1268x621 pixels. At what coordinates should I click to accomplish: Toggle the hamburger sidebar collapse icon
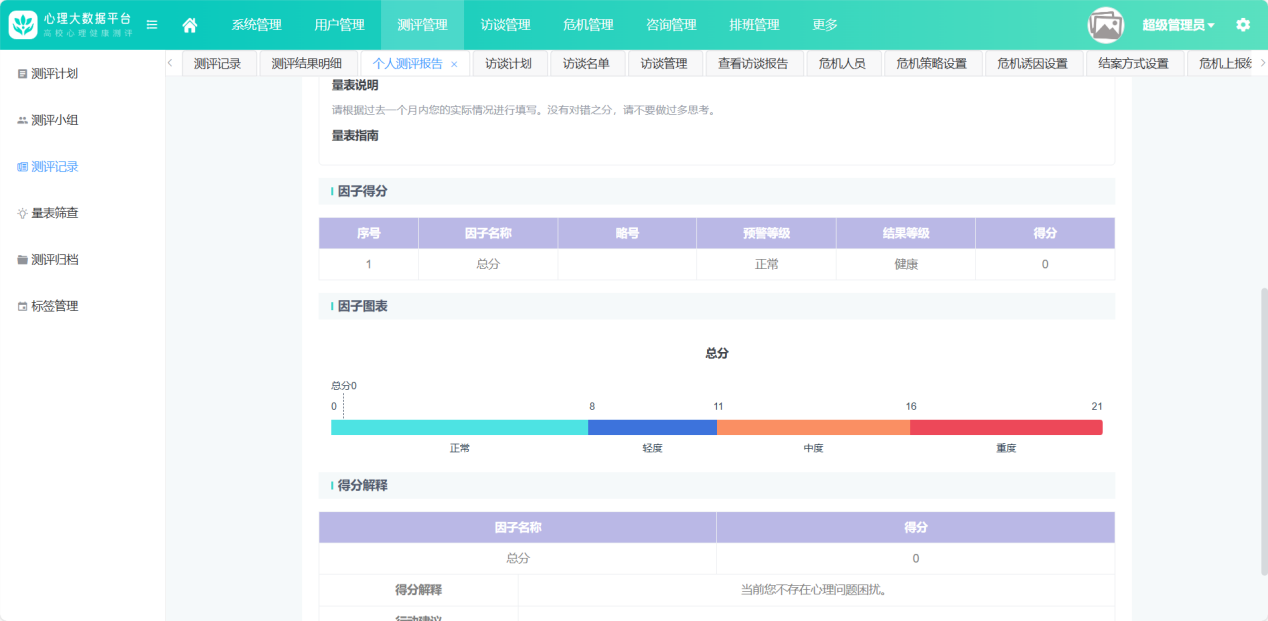pos(152,25)
